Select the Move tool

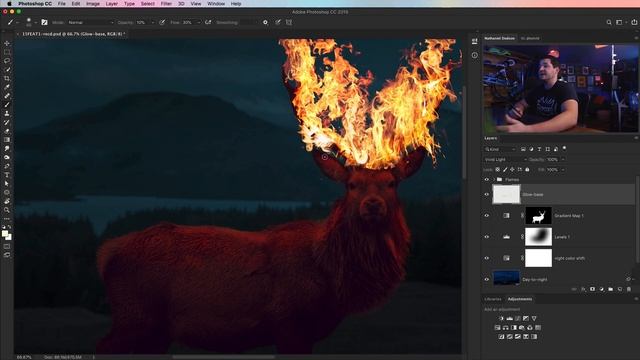[7, 43]
